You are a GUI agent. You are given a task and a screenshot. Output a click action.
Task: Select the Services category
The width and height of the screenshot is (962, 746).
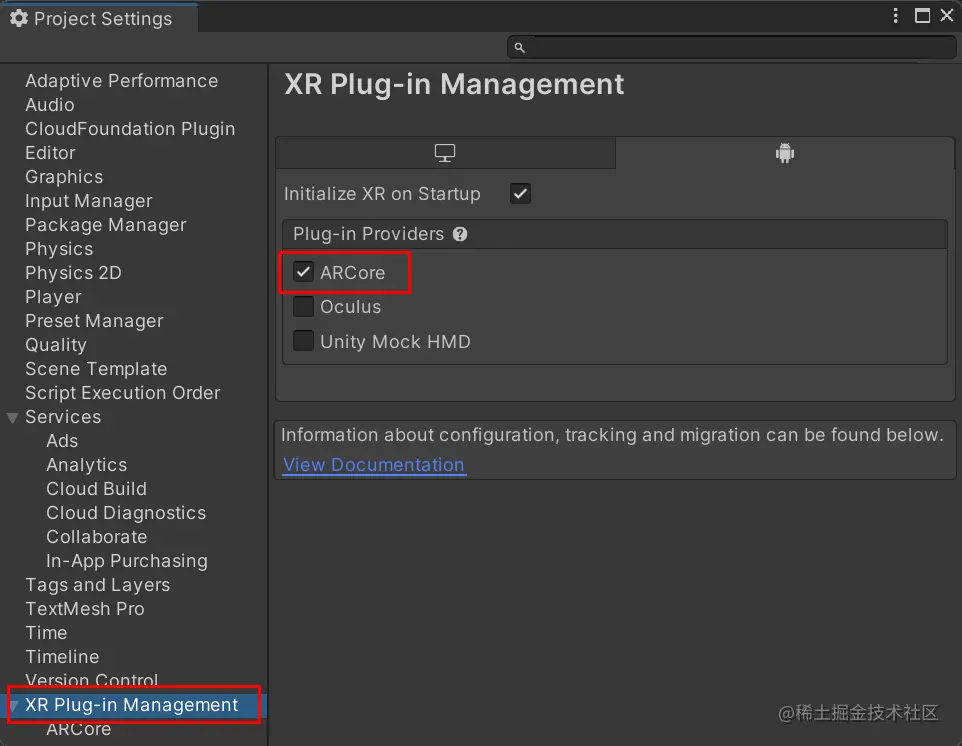point(63,417)
